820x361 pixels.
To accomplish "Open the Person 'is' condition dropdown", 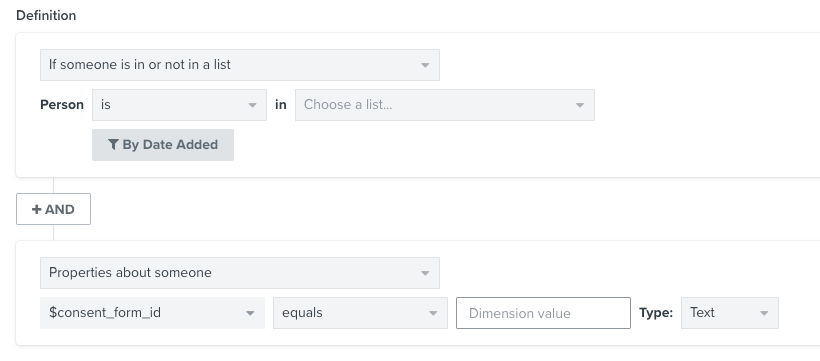I will (179, 105).
